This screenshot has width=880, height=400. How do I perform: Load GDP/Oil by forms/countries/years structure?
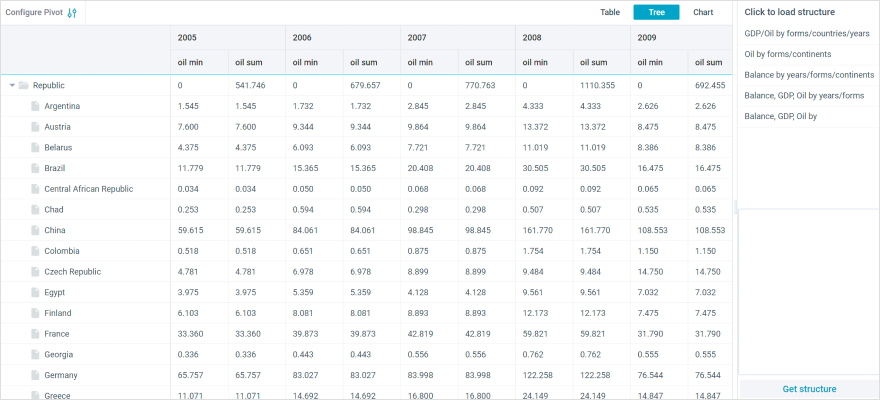(x=806, y=33)
